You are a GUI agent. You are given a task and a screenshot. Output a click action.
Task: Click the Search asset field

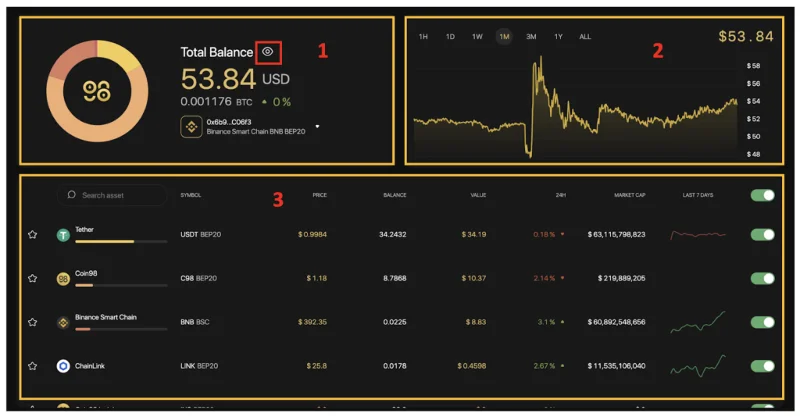pos(112,195)
